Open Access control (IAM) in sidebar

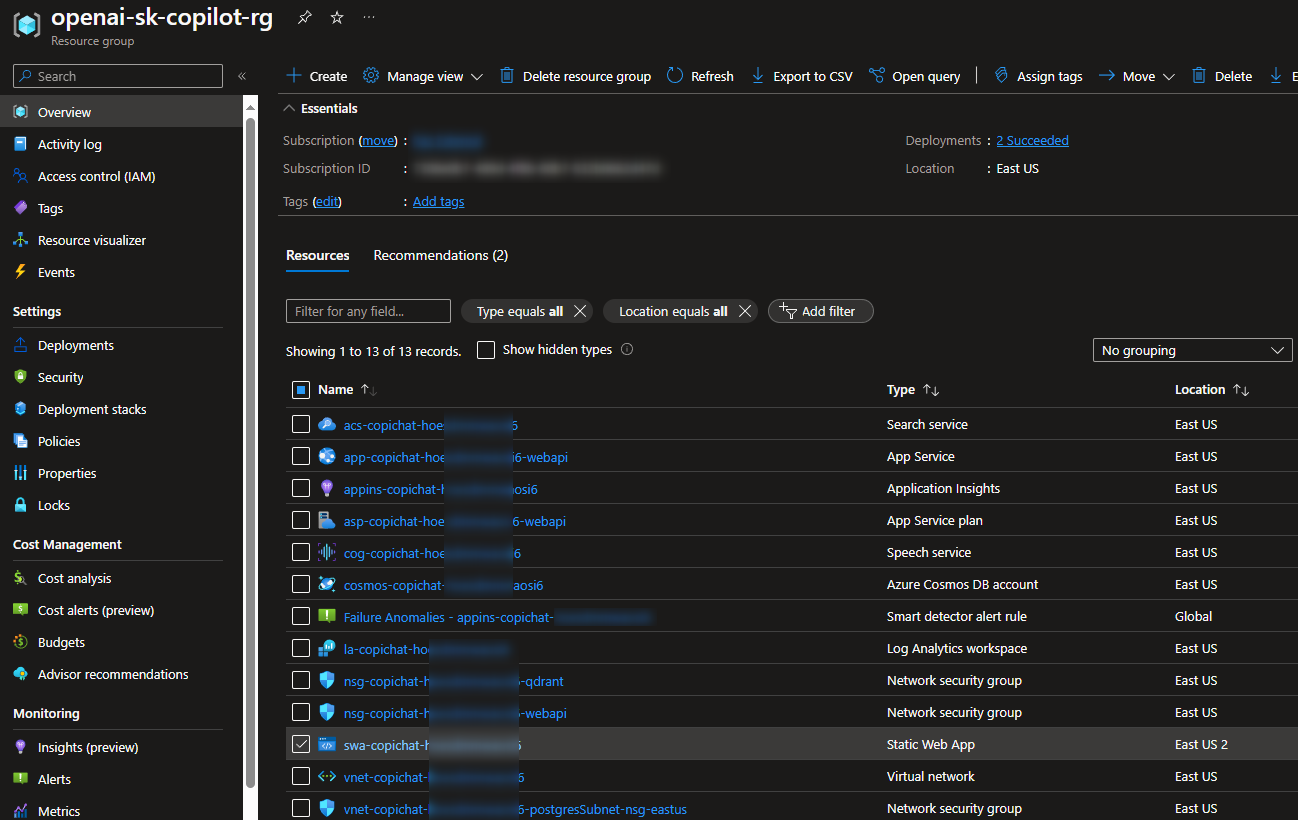[96, 176]
